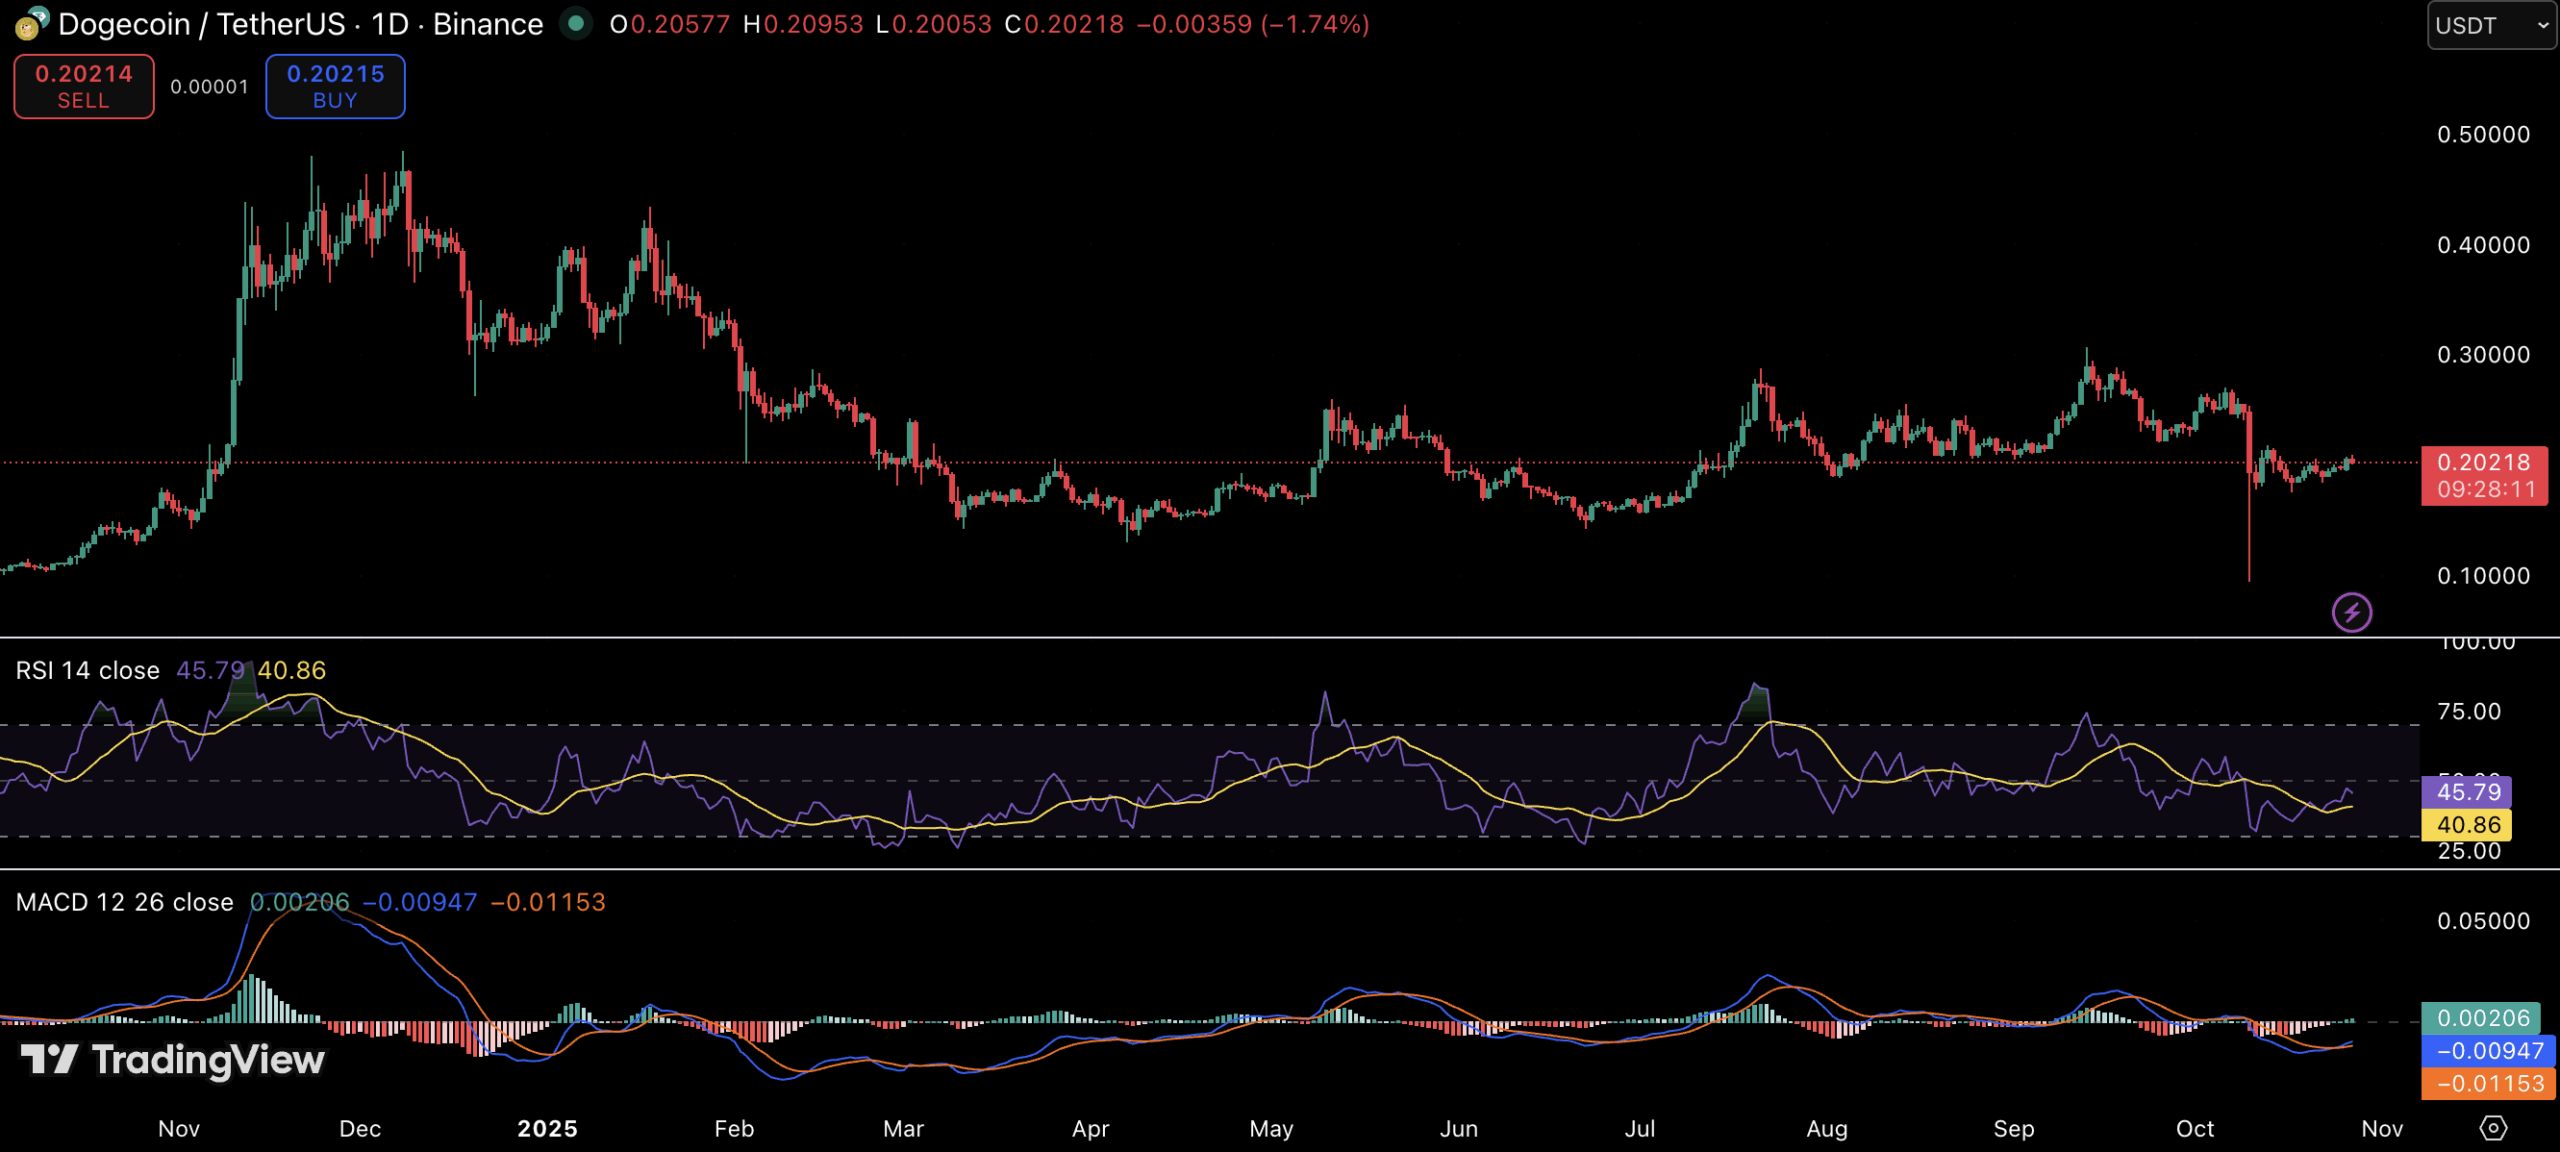Click the blue -0.00947 MACD line tag

click(x=2488, y=1051)
